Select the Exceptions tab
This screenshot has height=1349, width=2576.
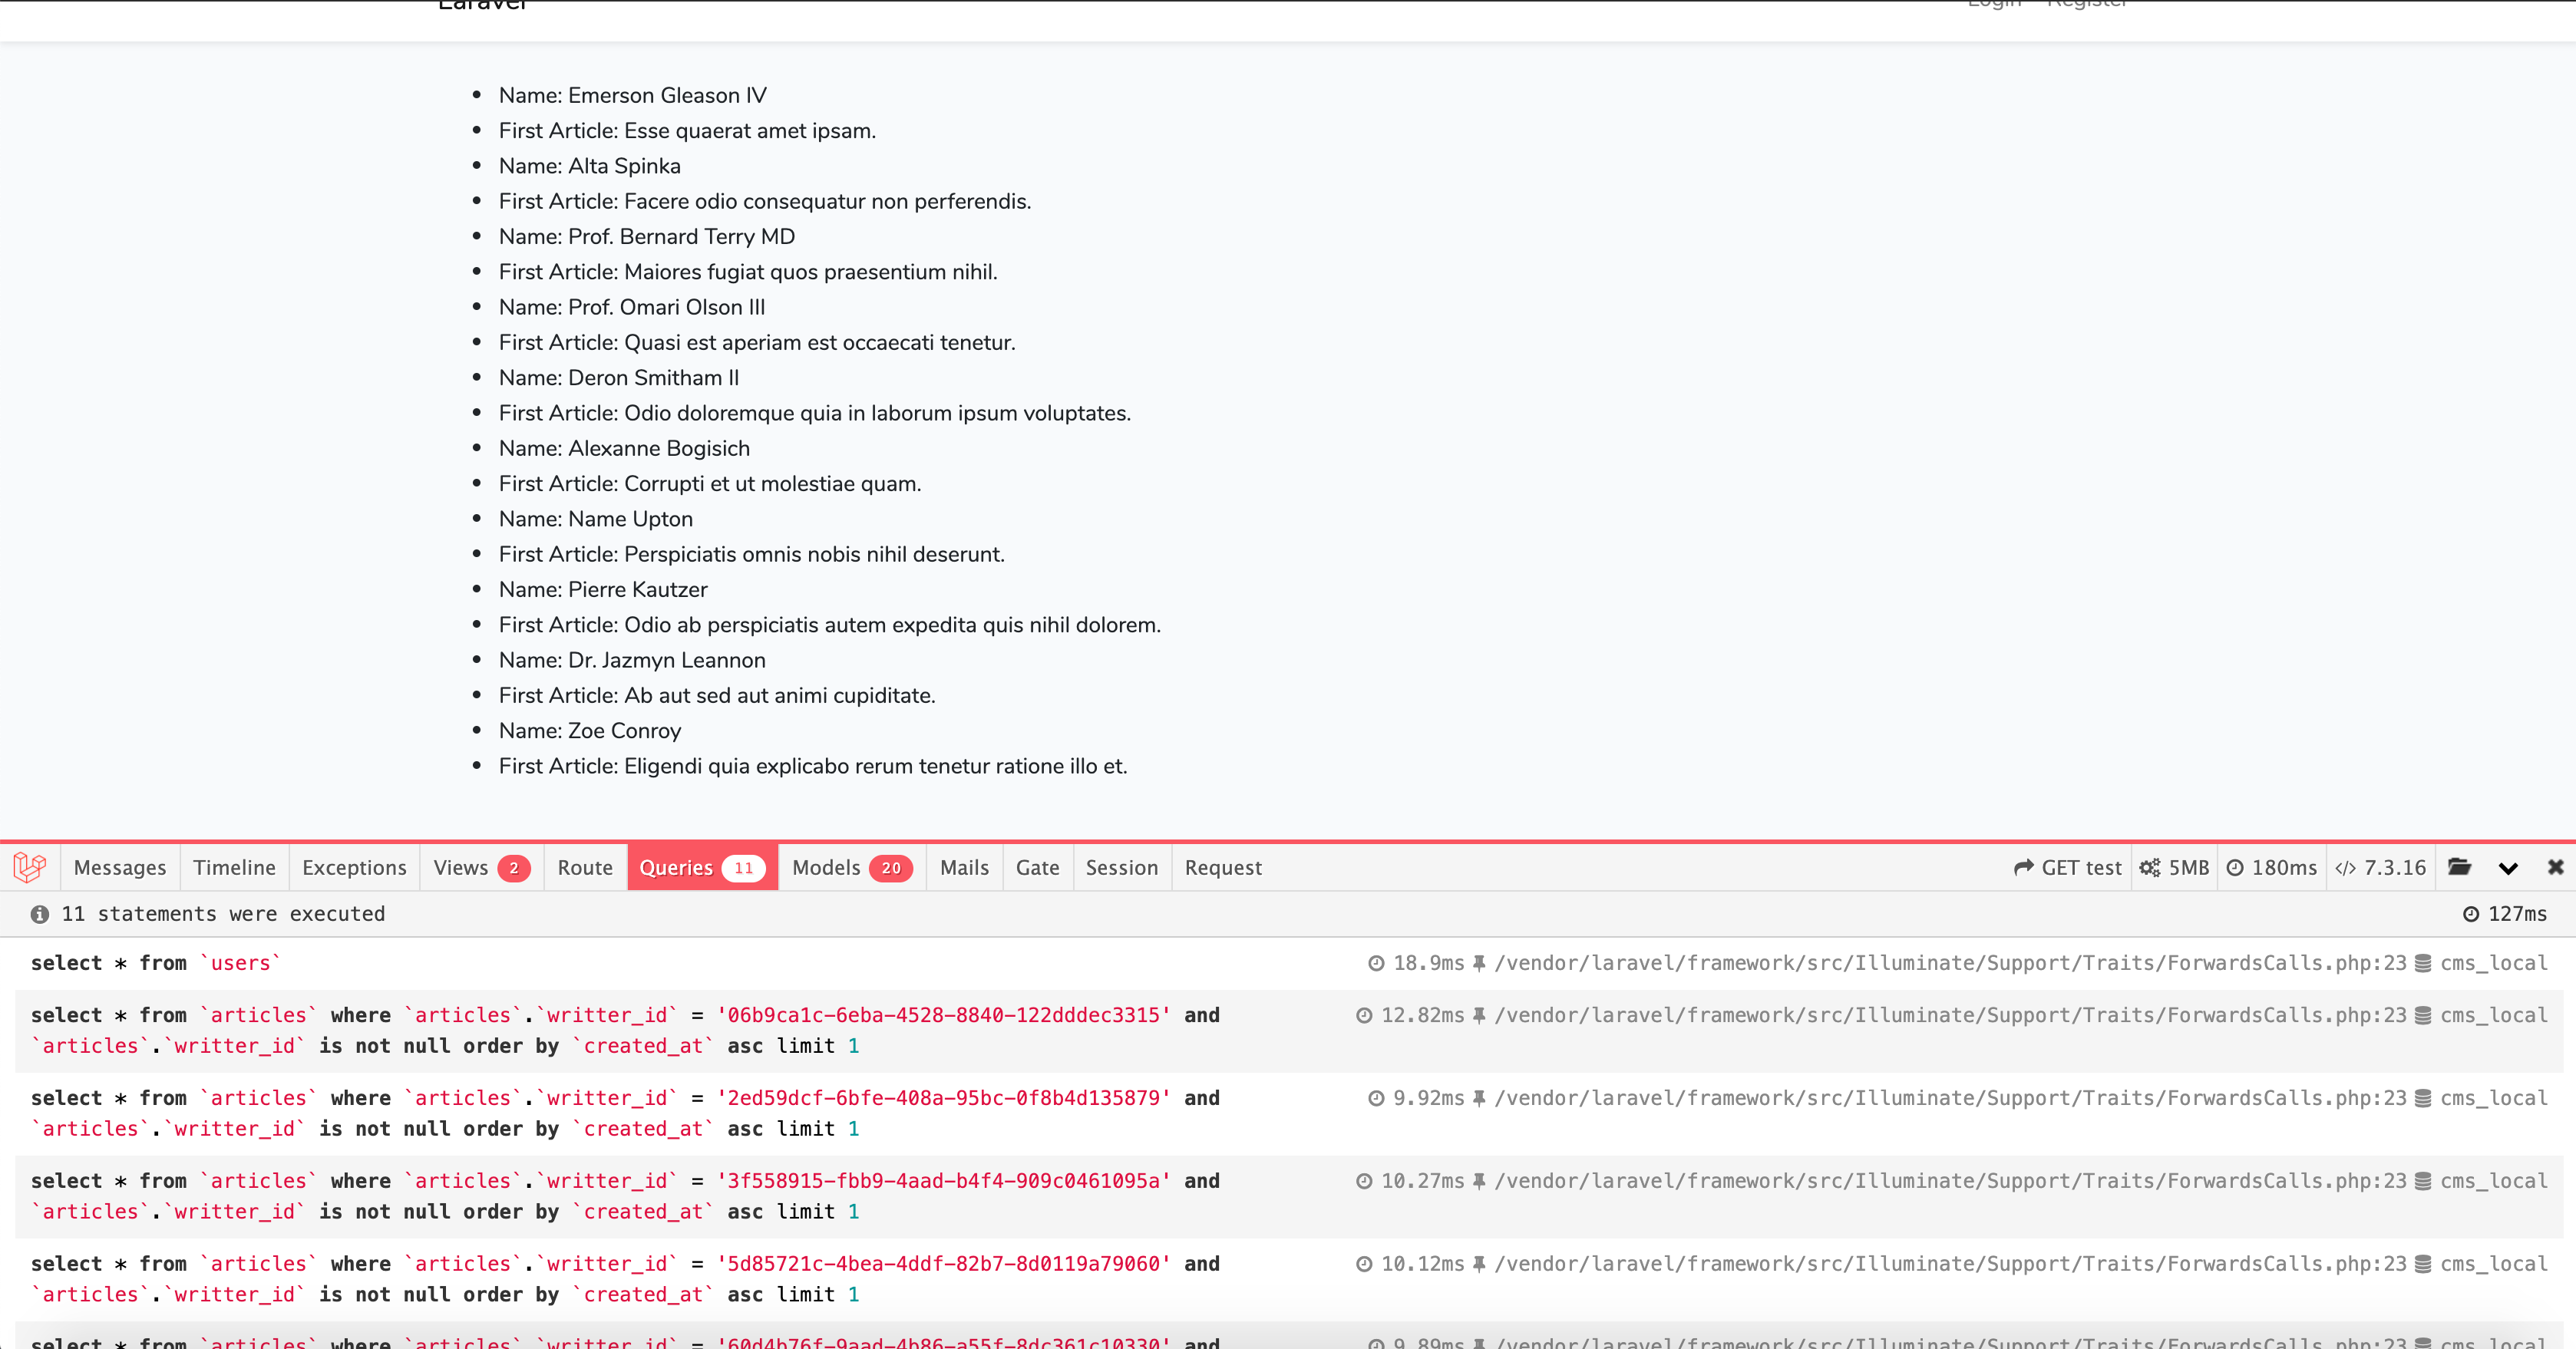click(354, 868)
